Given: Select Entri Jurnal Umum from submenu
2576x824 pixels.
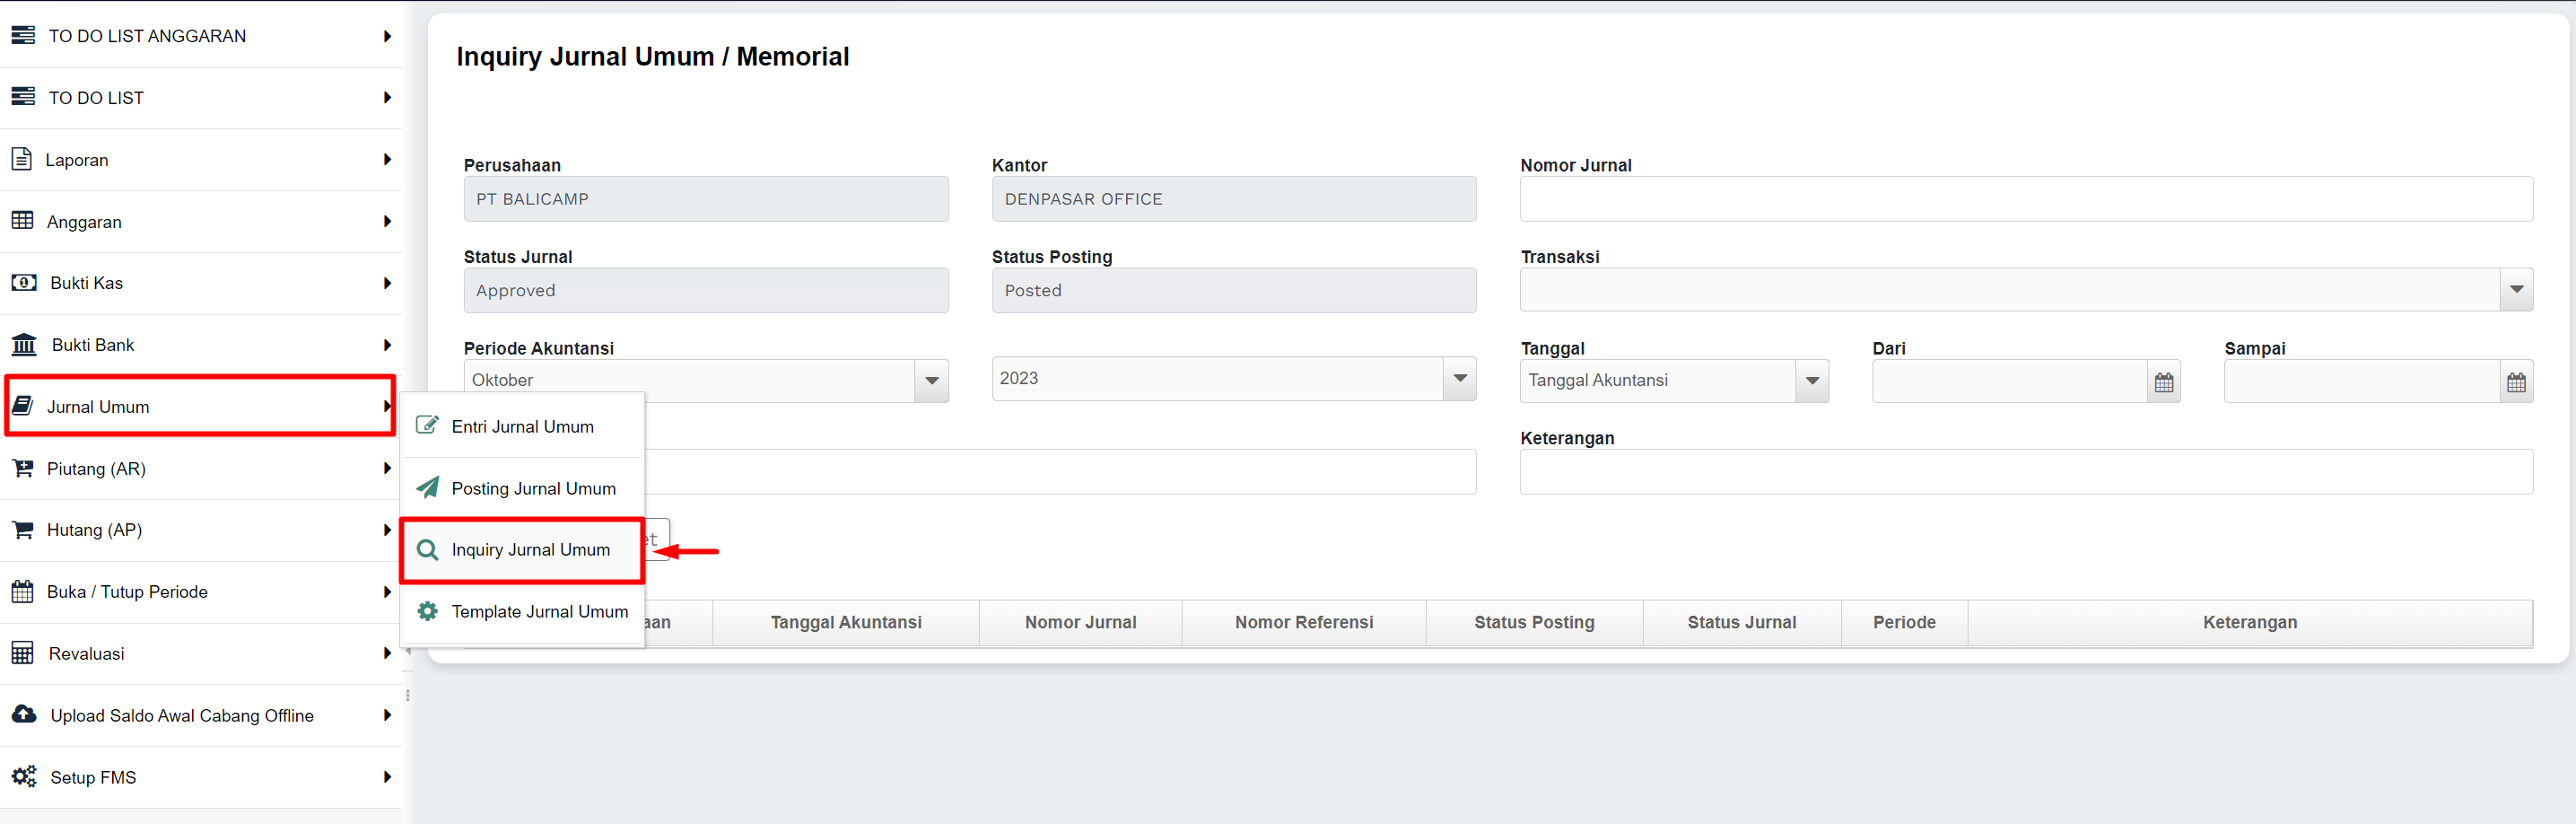Looking at the screenshot, I should (522, 427).
